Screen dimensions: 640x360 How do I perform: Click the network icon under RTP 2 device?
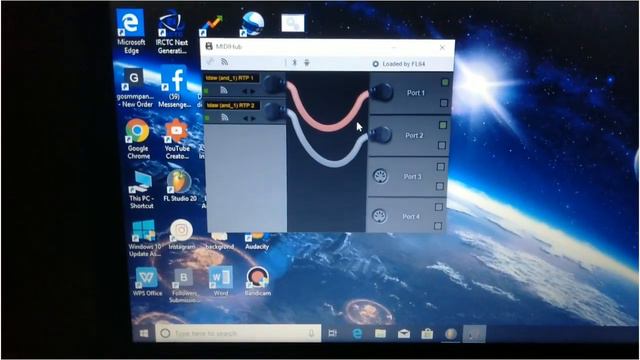[224, 118]
